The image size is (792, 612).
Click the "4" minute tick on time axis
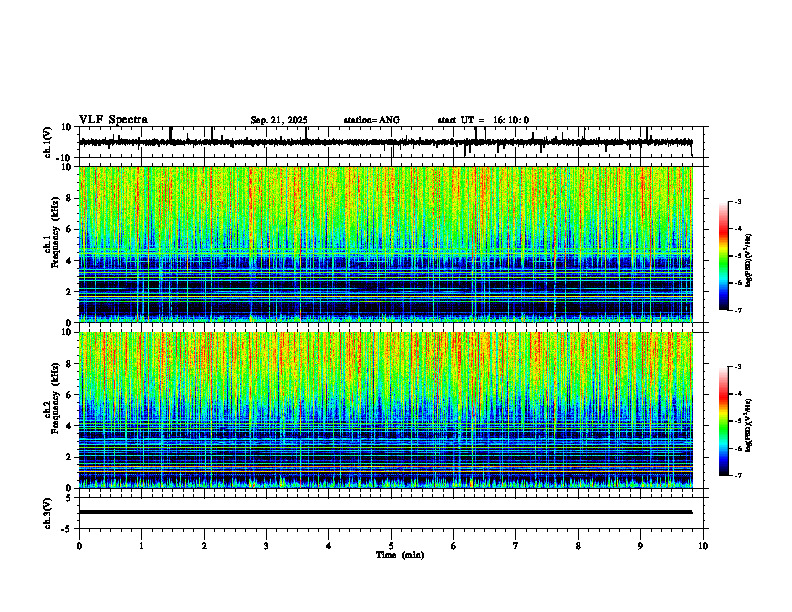[329, 546]
